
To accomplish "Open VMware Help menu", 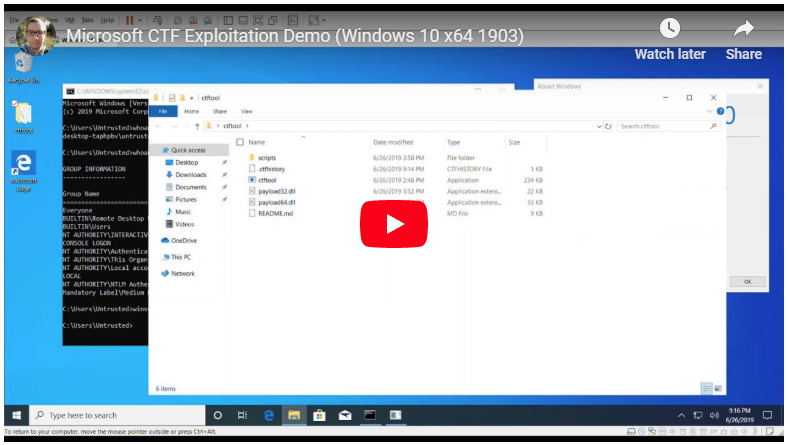I will pyautogui.click(x=107, y=20).
